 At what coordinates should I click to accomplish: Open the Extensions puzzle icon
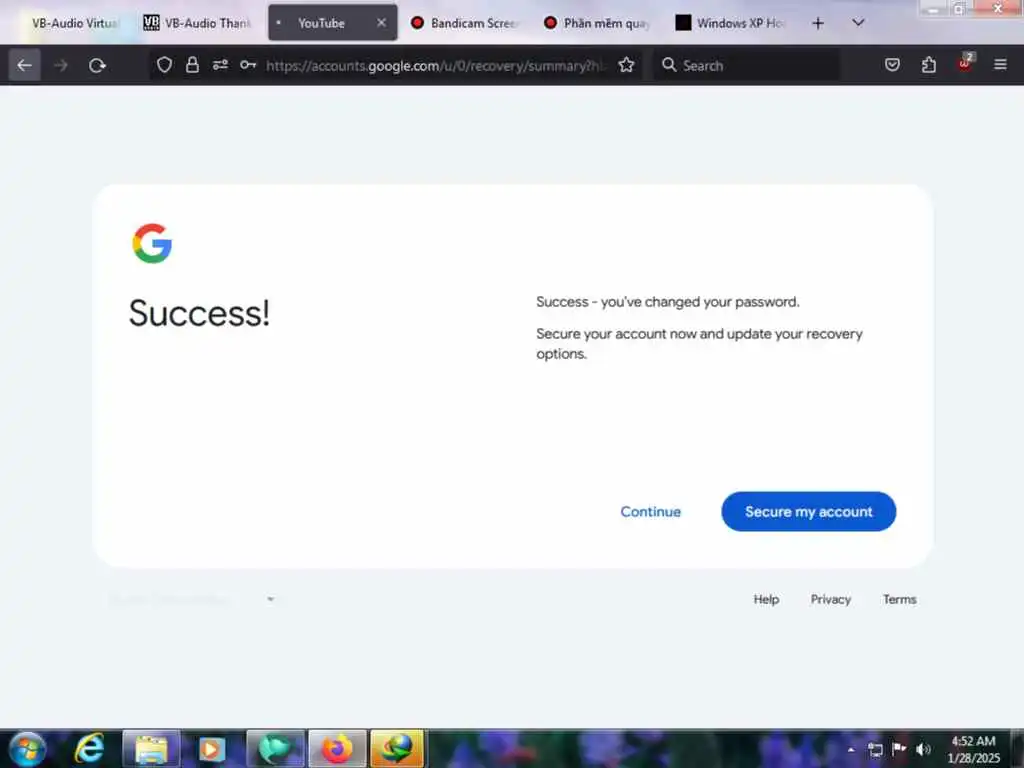pos(929,65)
